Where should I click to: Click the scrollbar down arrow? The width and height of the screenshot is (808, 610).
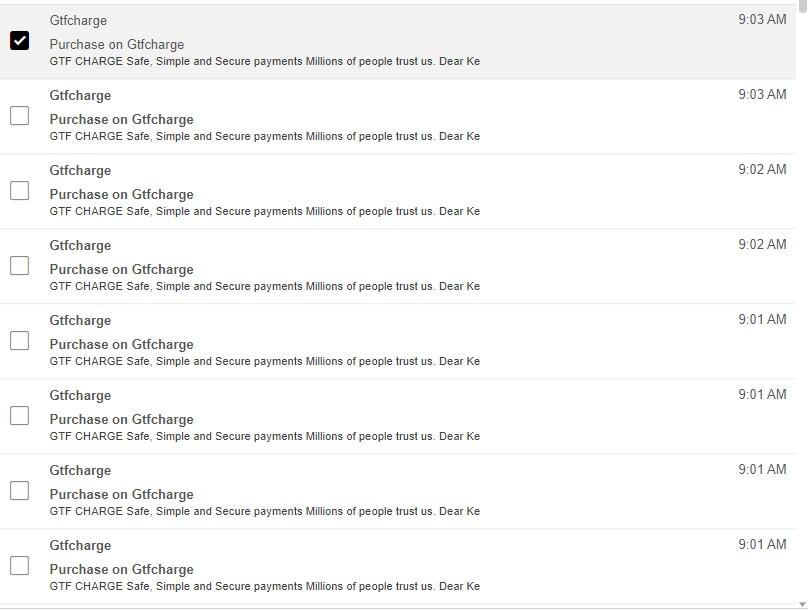point(802,602)
